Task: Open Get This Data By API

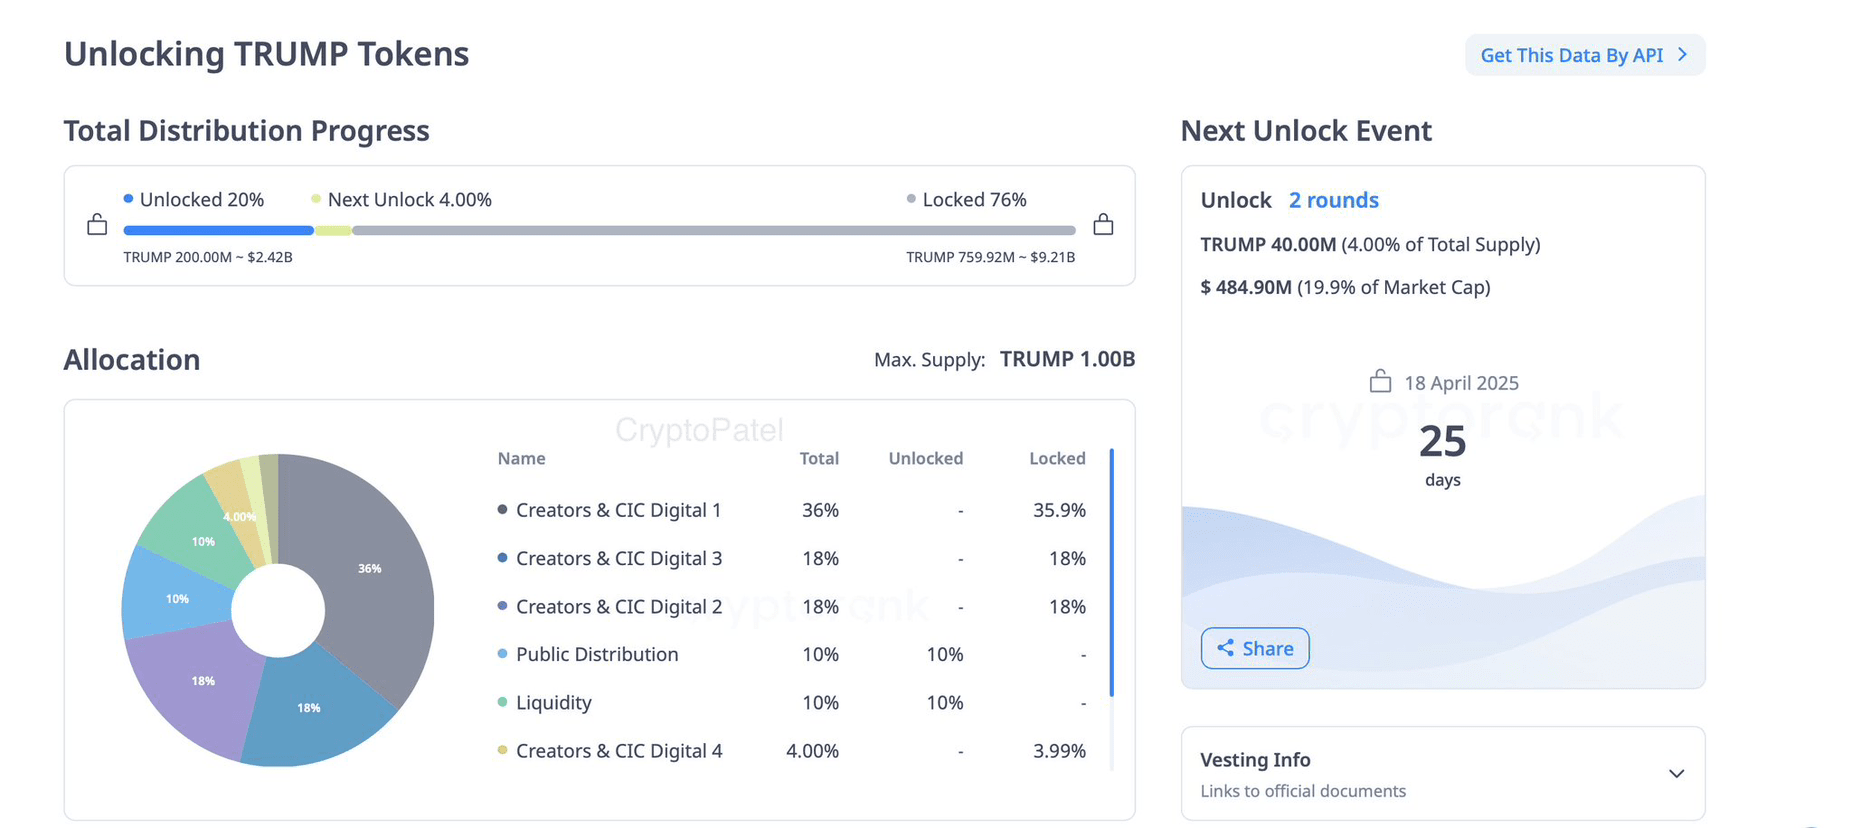Action: coord(1585,55)
